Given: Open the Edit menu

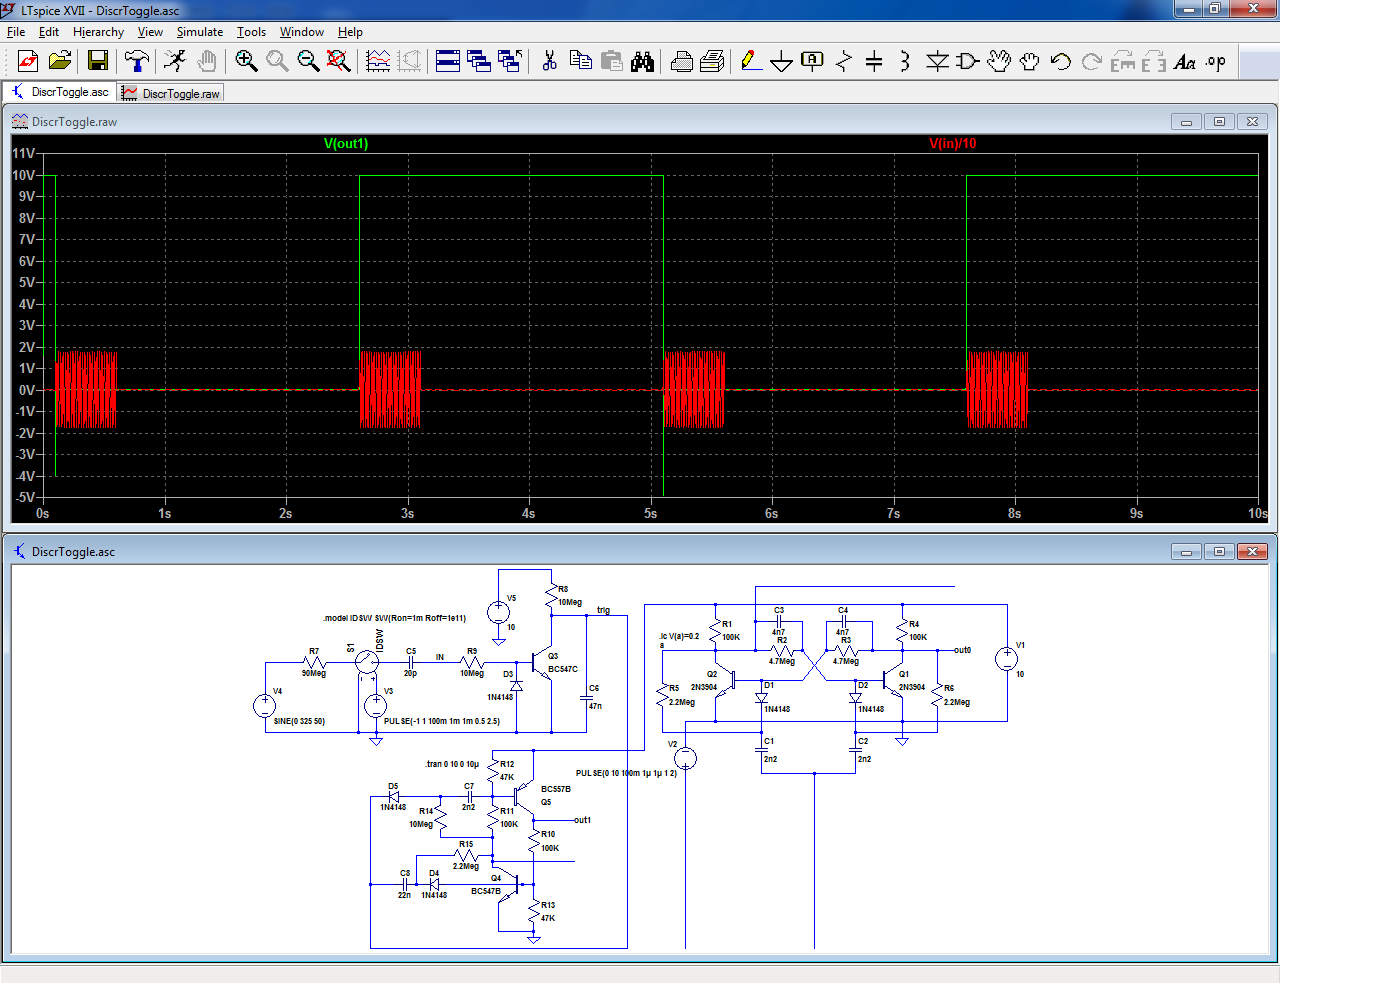Looking at the screenshot, I should 49,32.
